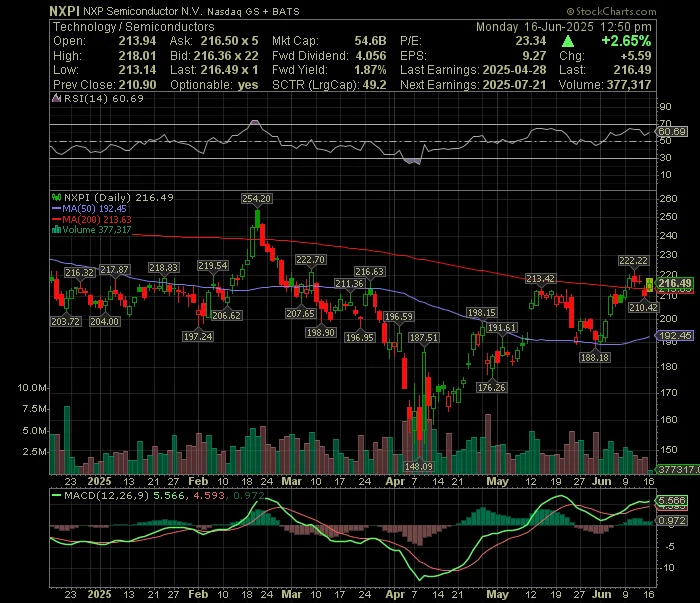700x603 pixels.
Task: Click the 219.54 price label in February
Action: (213, 266)
